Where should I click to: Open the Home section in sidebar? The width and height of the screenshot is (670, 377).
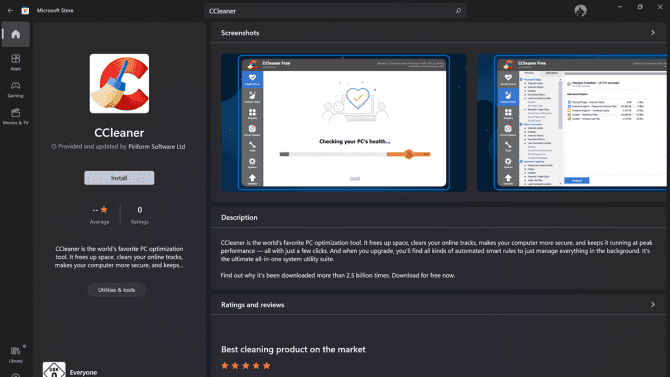(x=16, y=34)
